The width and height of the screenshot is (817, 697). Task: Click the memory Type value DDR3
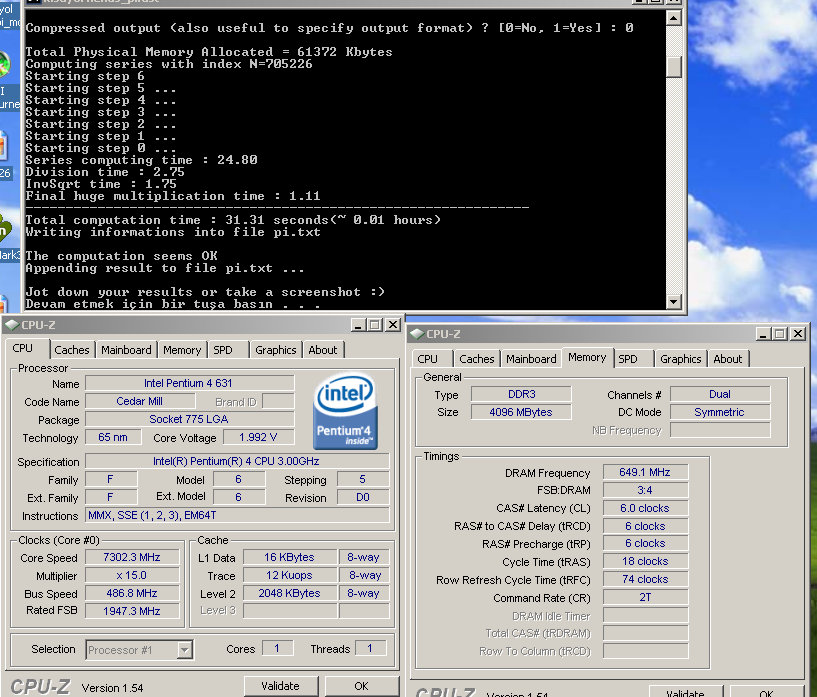pos(521,394)
